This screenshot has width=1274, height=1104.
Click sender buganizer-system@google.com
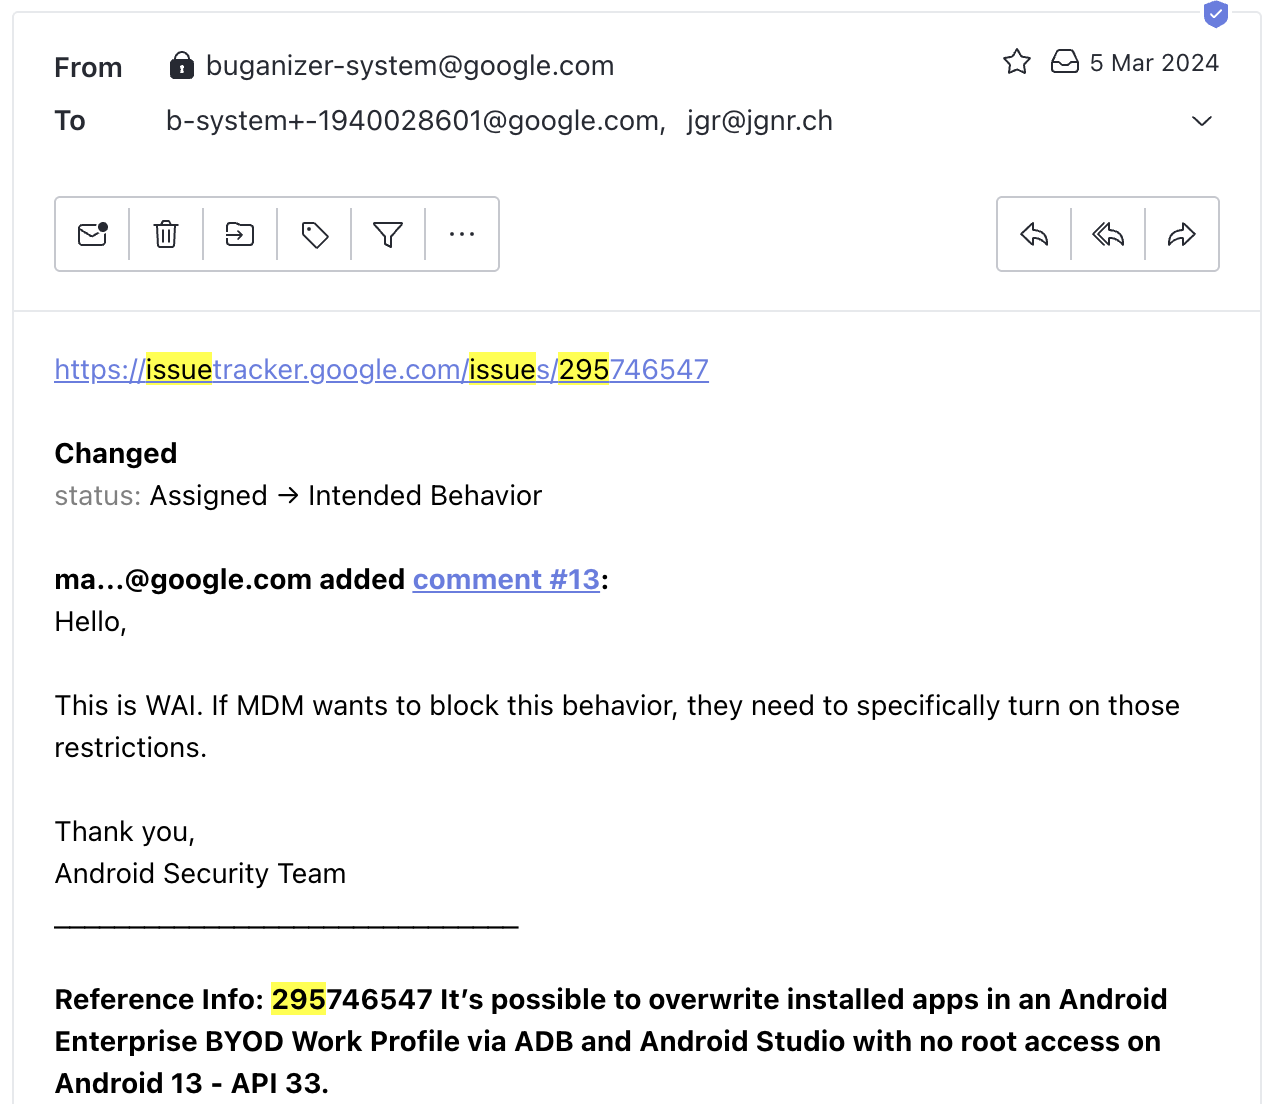[409, 66]
